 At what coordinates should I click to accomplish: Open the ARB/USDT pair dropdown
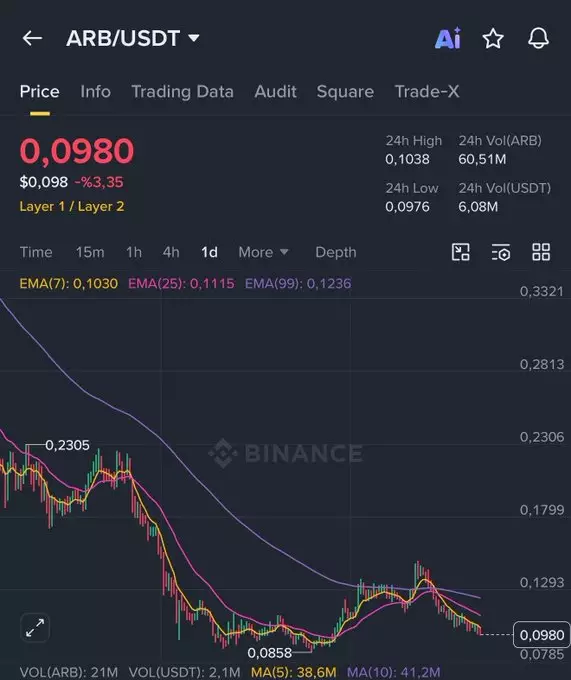point(133,38)
